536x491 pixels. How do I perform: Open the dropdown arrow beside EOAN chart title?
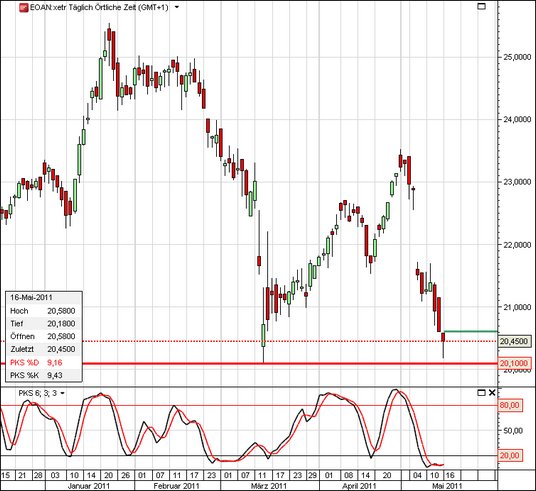tap(177, 7)
